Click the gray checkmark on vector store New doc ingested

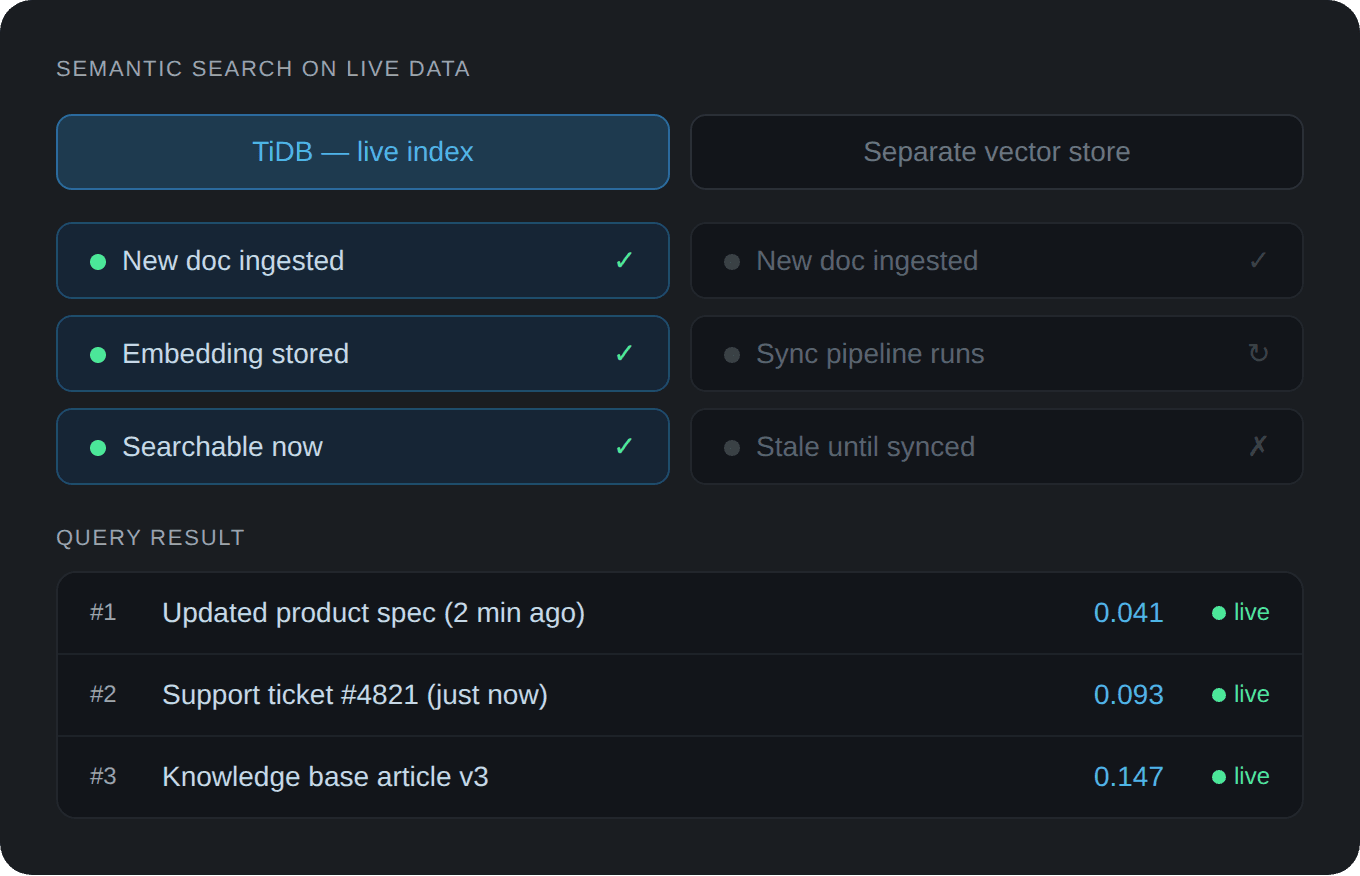click(x=1258, y=261)
